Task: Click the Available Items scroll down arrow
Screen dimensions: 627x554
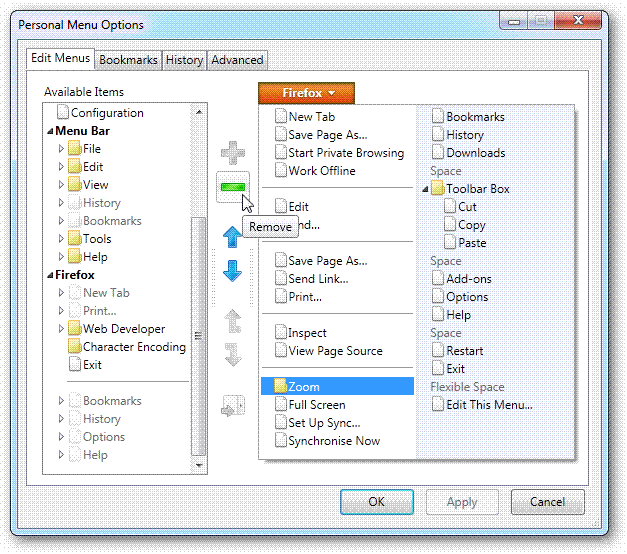Action: click(x=199, y=465)
